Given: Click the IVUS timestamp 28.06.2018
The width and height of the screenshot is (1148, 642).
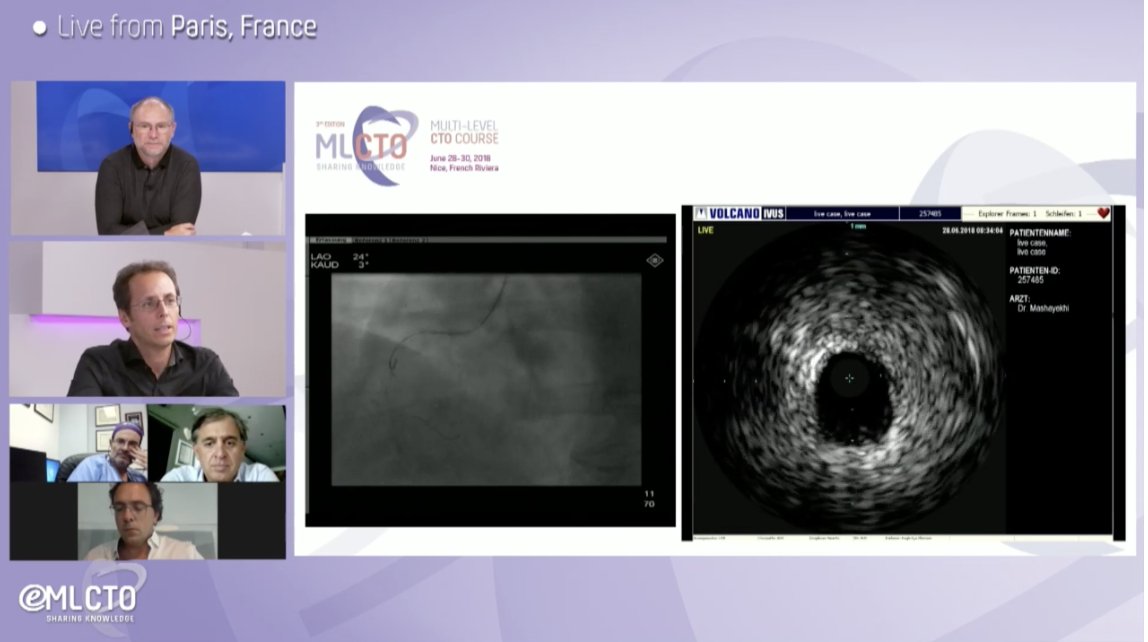Looking at the screenshot, I should click(x=972, y=231).
